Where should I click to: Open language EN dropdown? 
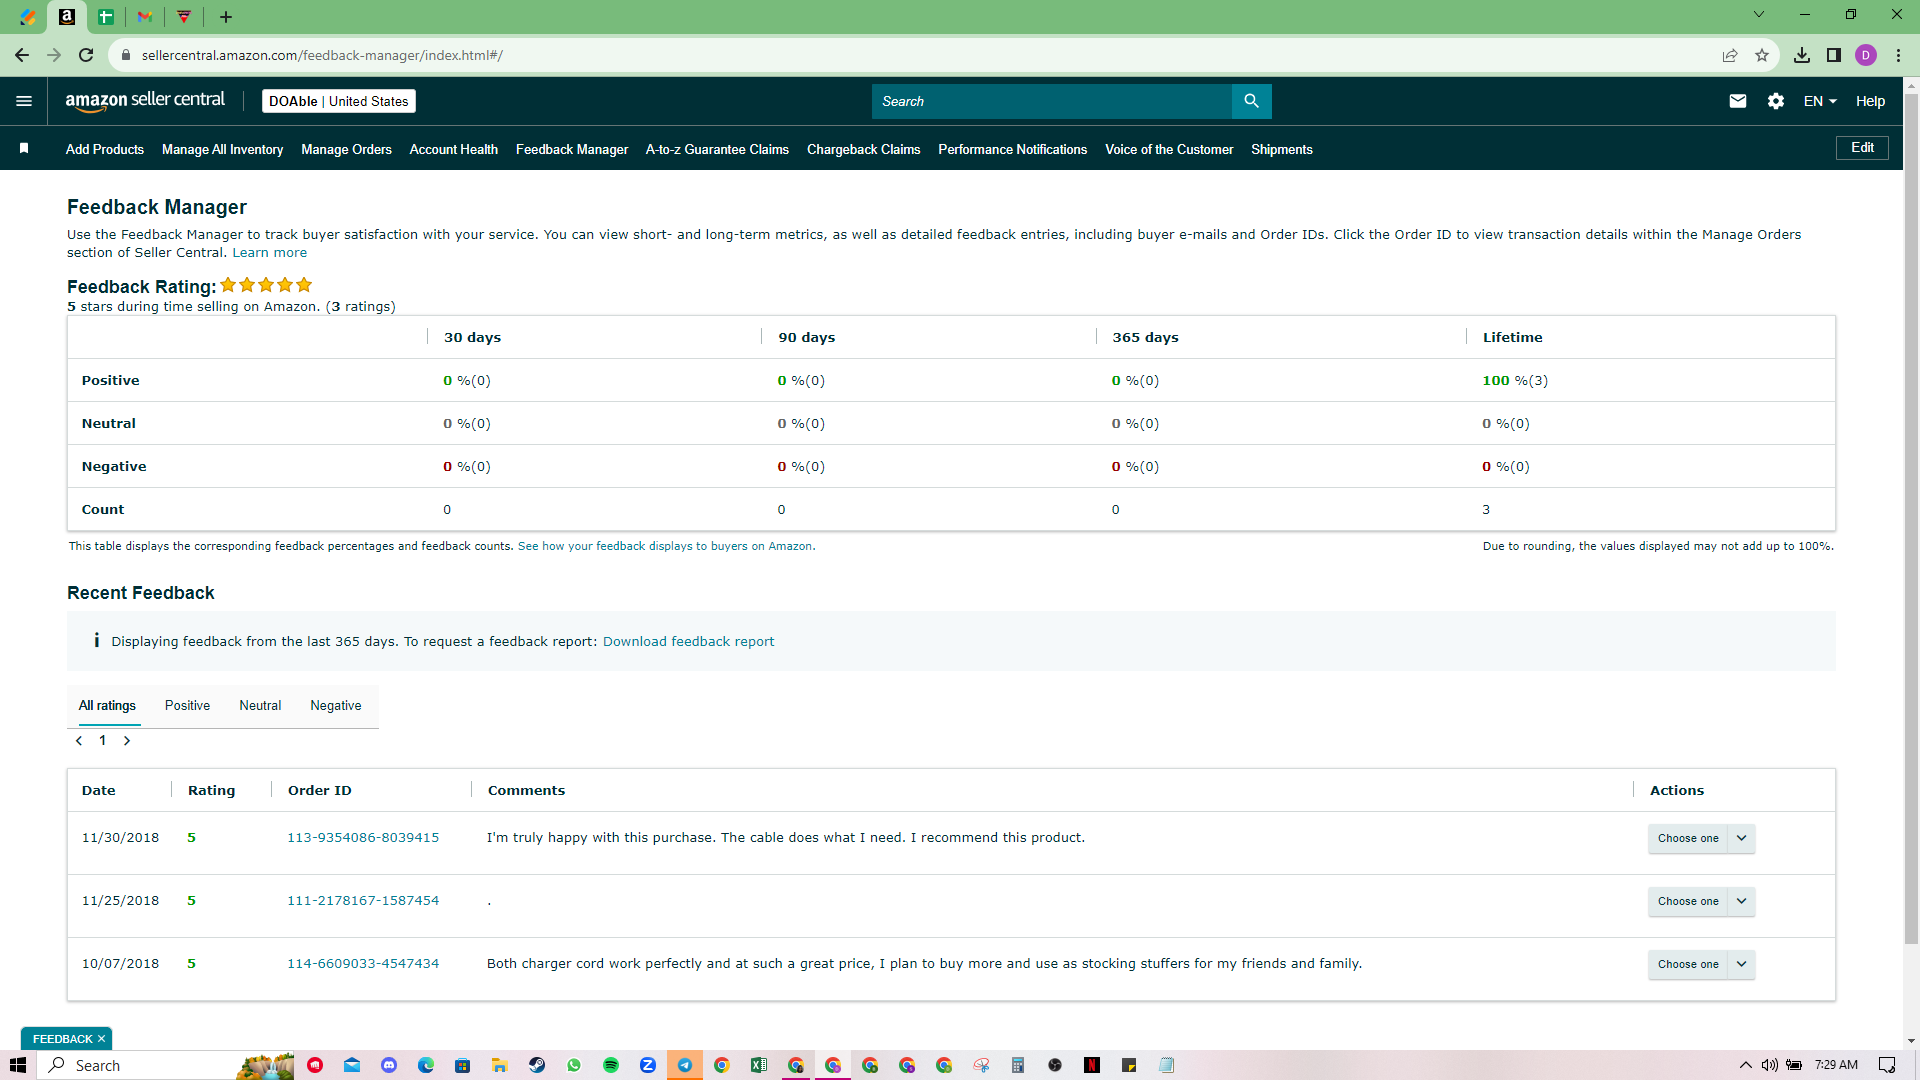coord(1820,101)
